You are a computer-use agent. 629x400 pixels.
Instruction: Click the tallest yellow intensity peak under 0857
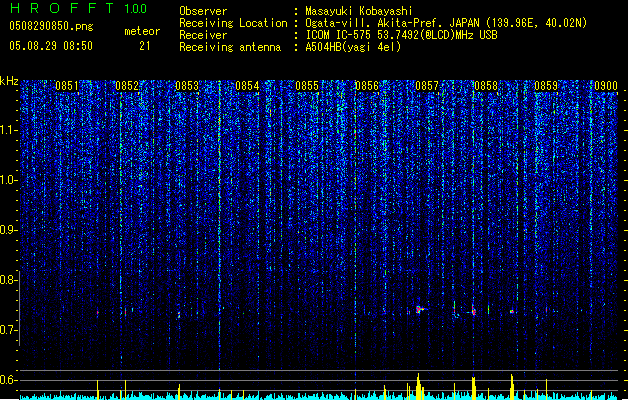418,387
